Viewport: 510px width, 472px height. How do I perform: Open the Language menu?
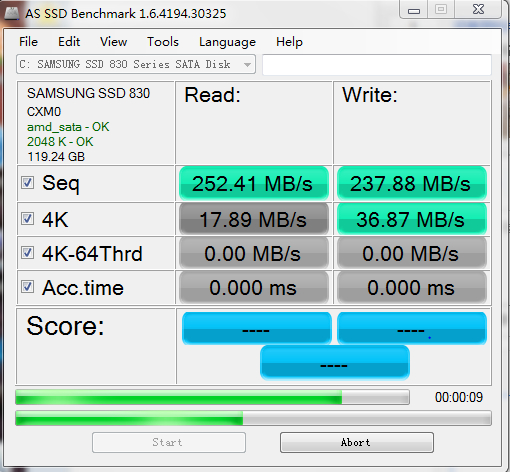click(x=227, y=42)
